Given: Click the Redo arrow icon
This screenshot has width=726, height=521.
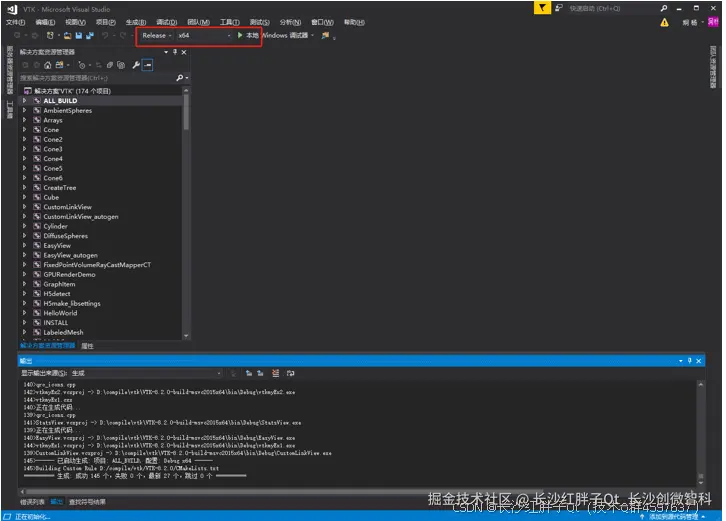Looking at the screenshot, I should 123,35.
